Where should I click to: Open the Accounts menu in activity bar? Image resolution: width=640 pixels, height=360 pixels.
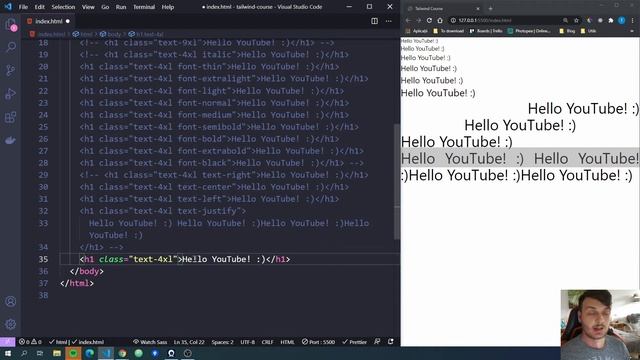click(x=11, y=302)
